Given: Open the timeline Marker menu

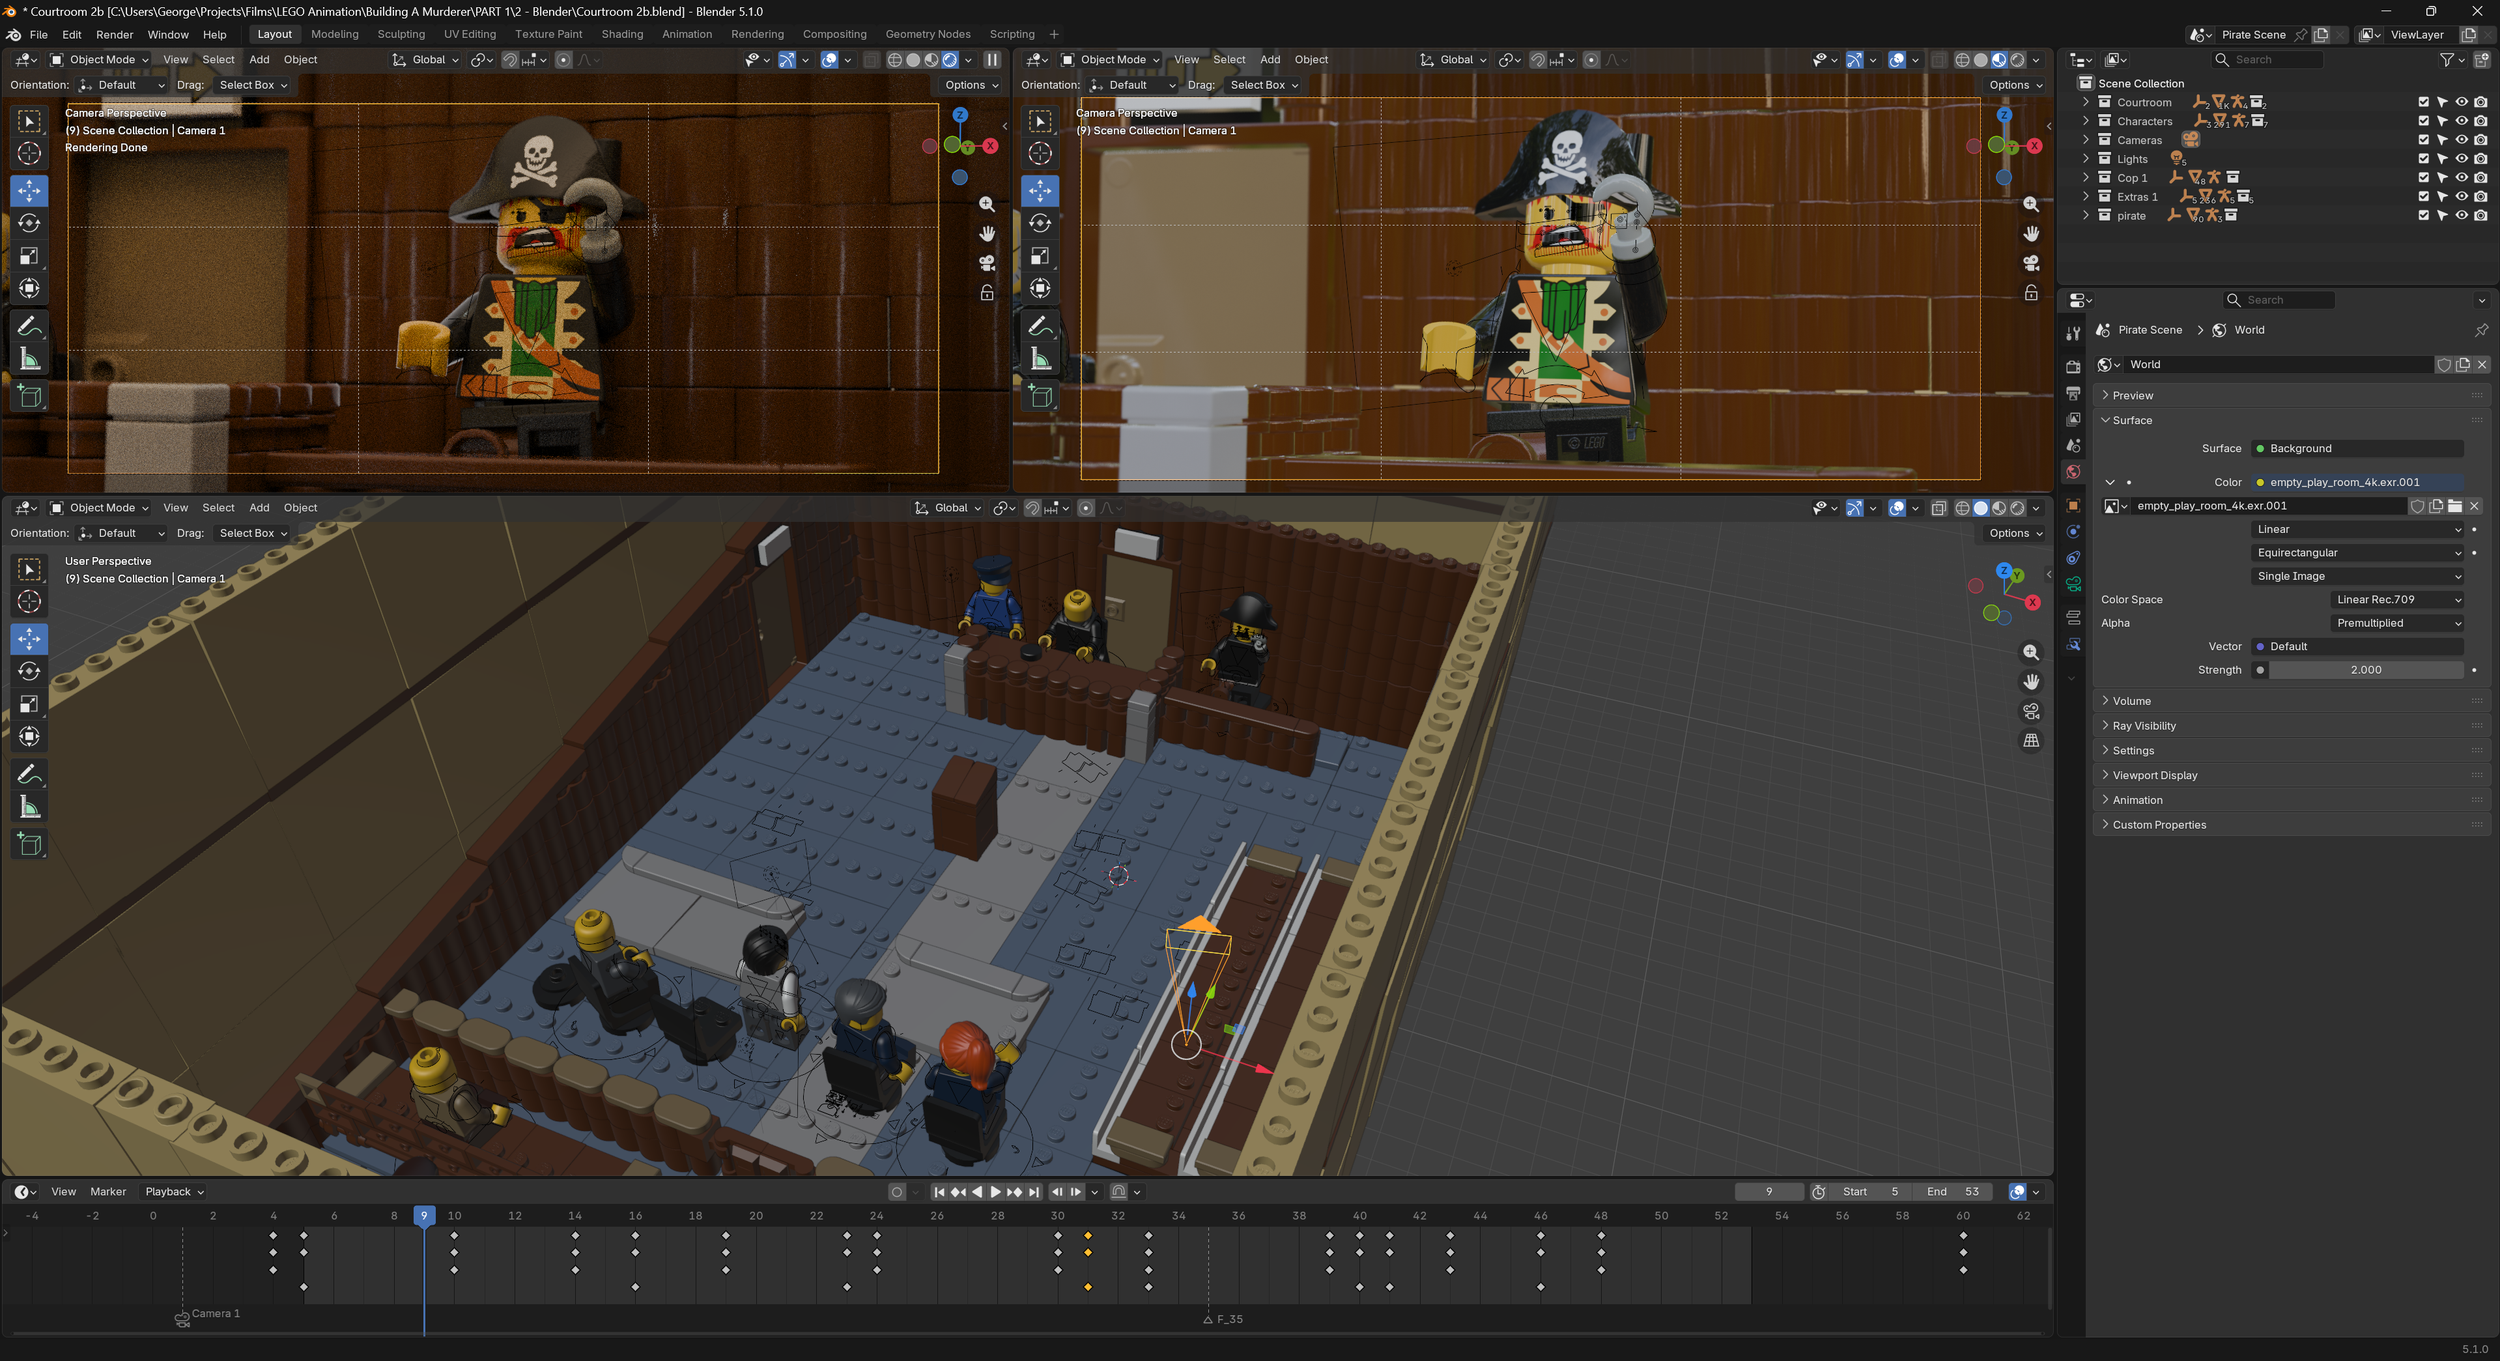Looking at the screenshot, I should coord(108,1192).
